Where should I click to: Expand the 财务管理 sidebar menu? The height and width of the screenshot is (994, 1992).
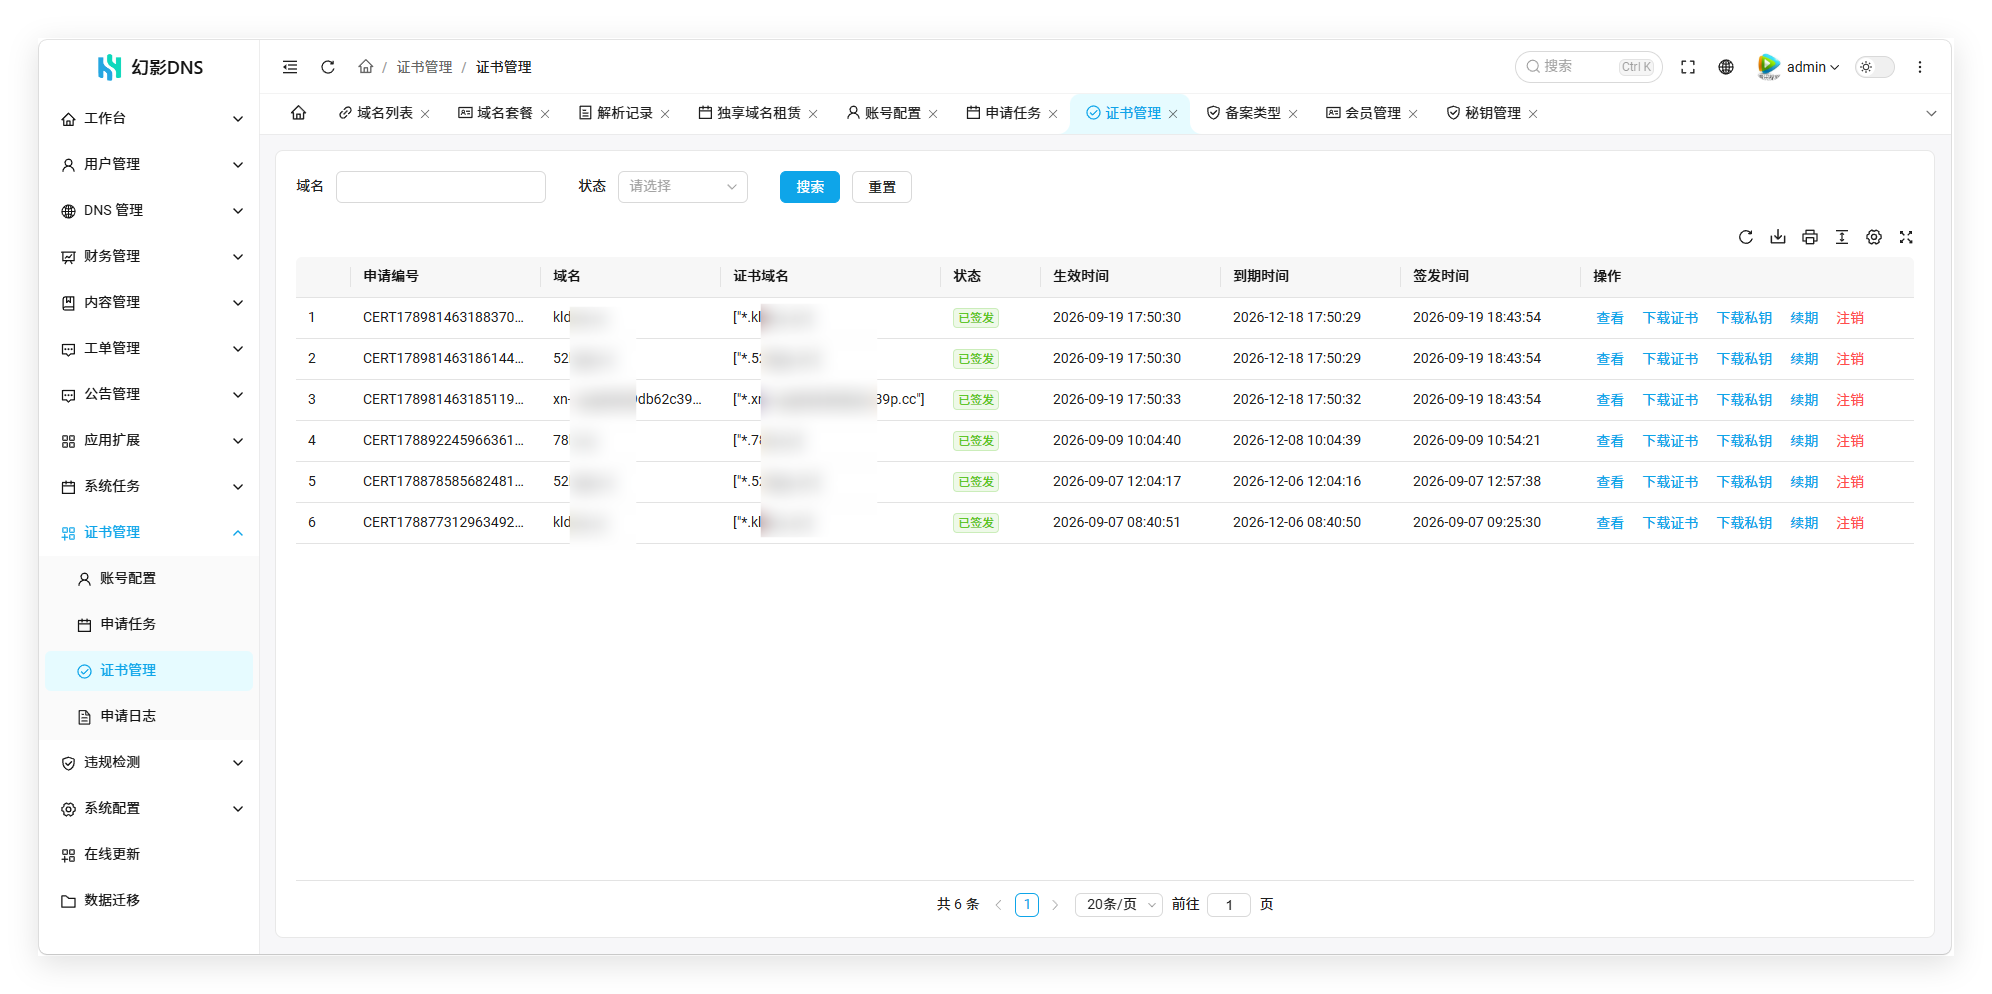point(150,257)
